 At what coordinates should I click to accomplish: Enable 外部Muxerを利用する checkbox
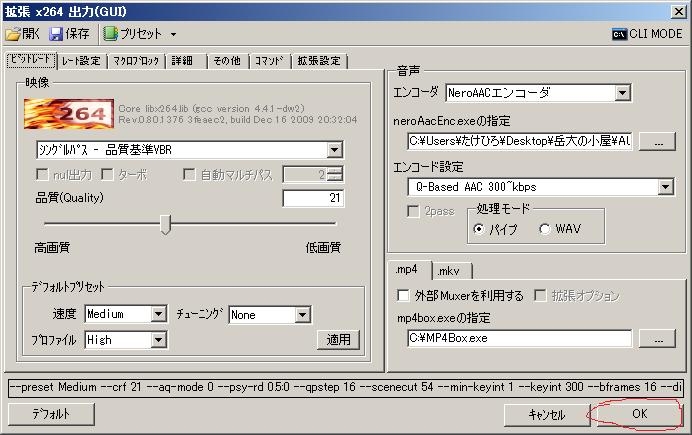403,295
